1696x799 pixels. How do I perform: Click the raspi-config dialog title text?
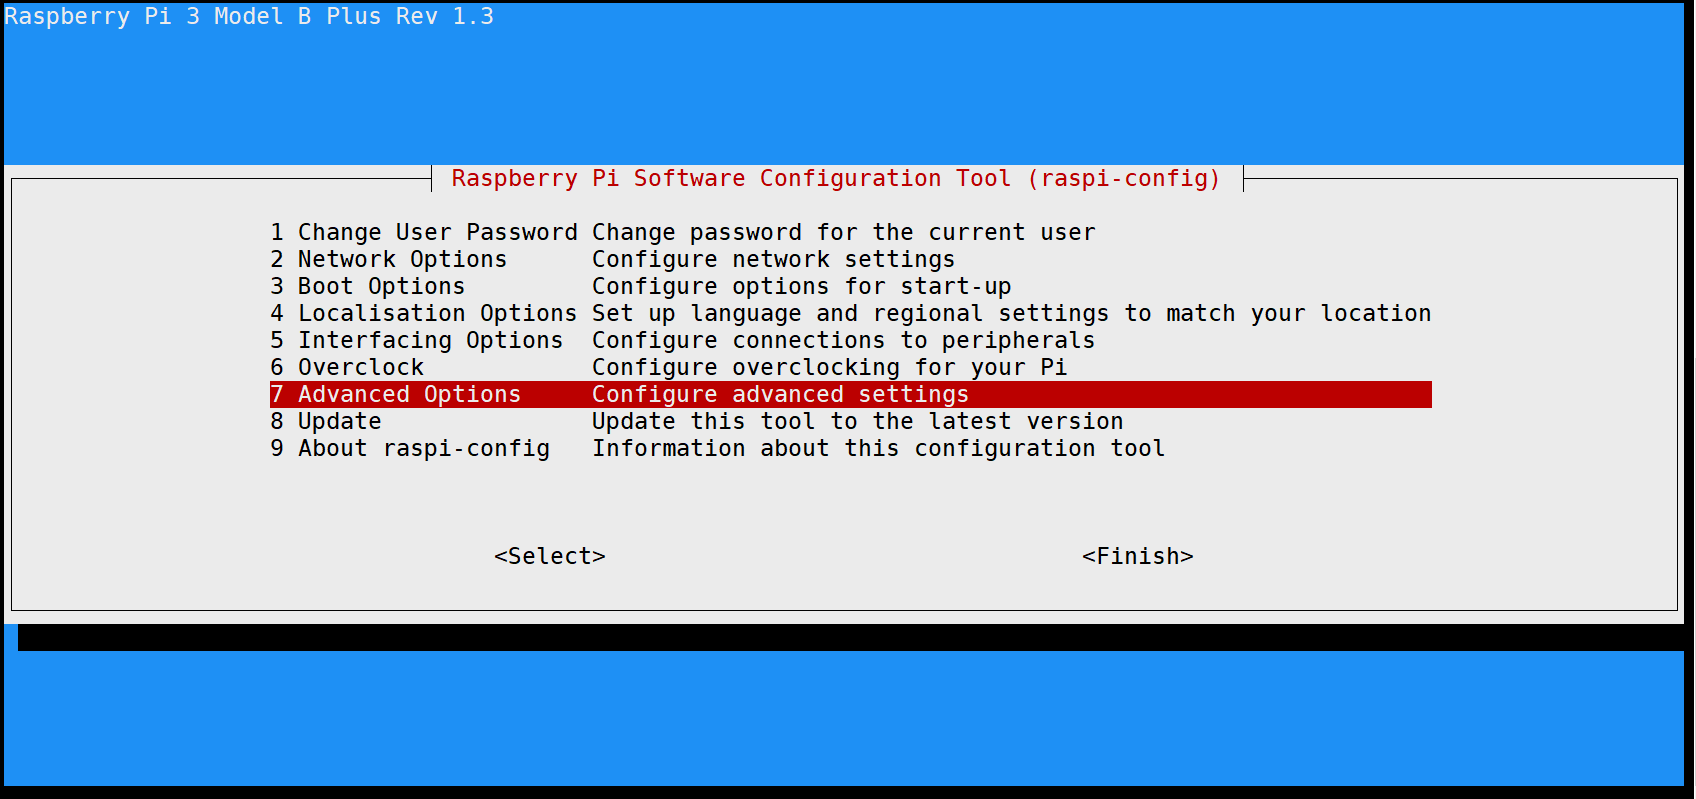point(836,179)
